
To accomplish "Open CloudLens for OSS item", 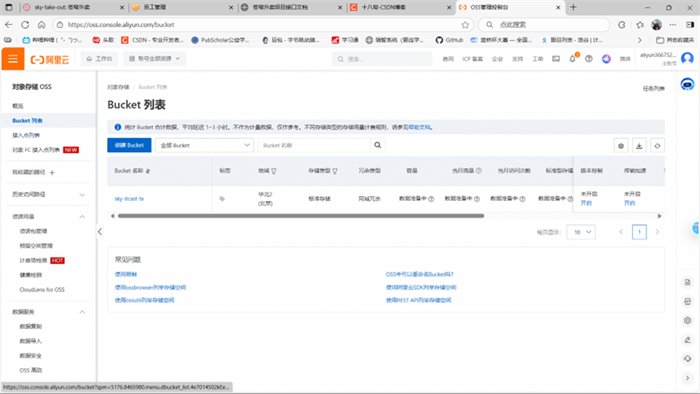I will [42, 290].
